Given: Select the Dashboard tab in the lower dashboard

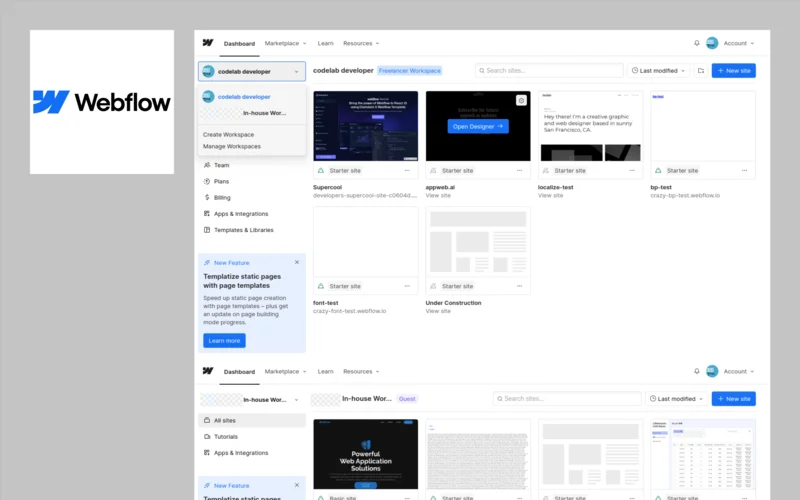Looking at the screenshot, I should (239, 372).
